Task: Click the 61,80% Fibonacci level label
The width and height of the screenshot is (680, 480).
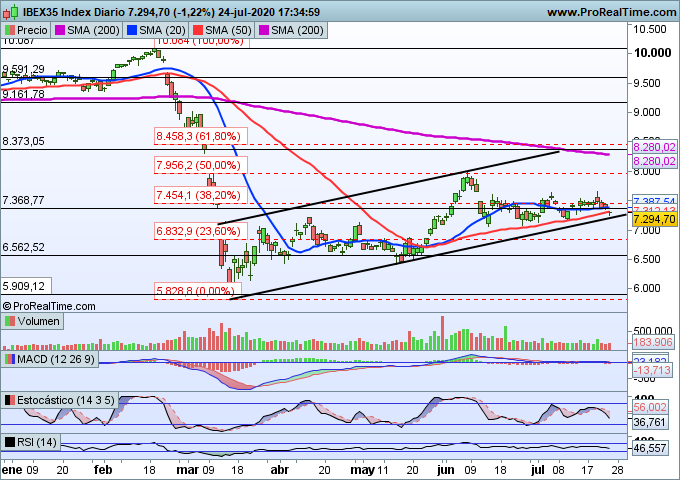Action: [x=197, y=134]
